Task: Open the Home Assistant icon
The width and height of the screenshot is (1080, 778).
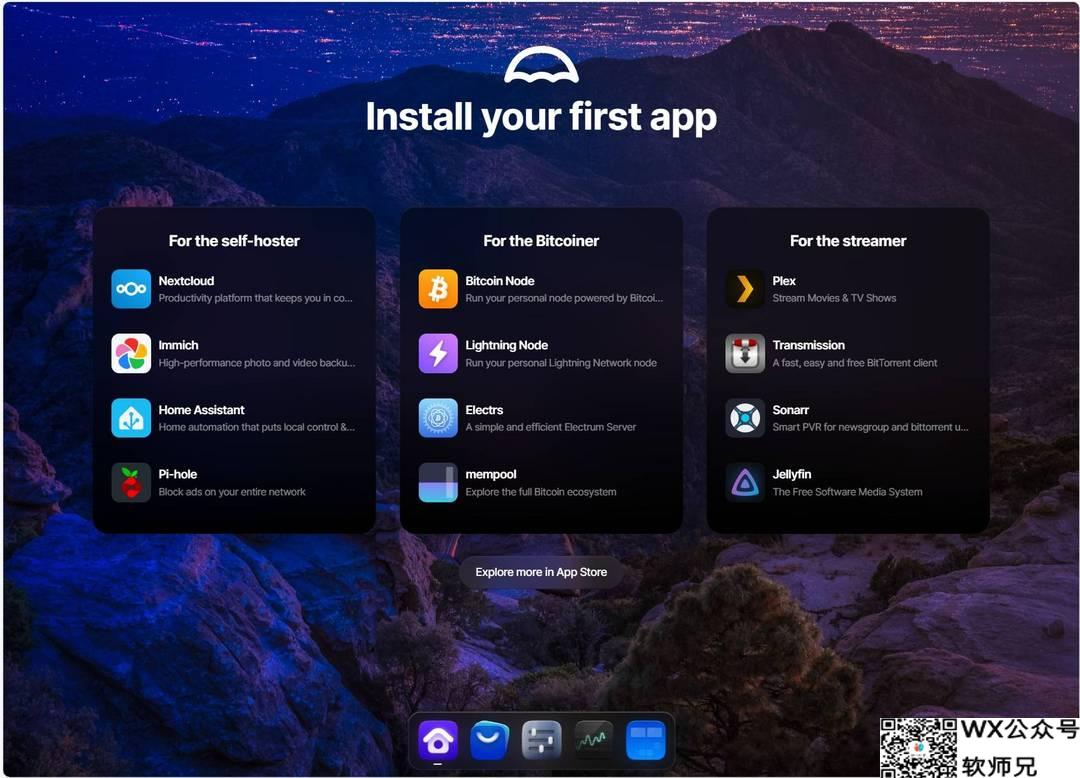Action: (x=131, y=418)
